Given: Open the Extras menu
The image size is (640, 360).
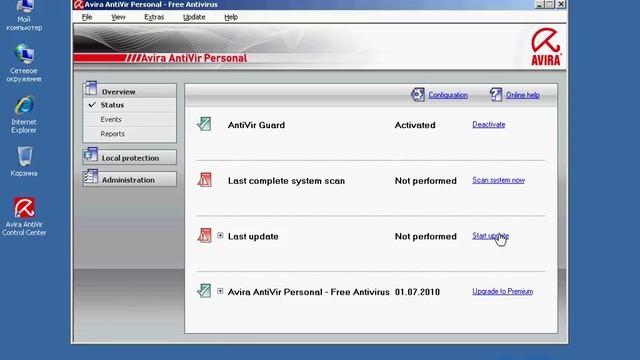Looking at the screenshot, I should (154, 17).
